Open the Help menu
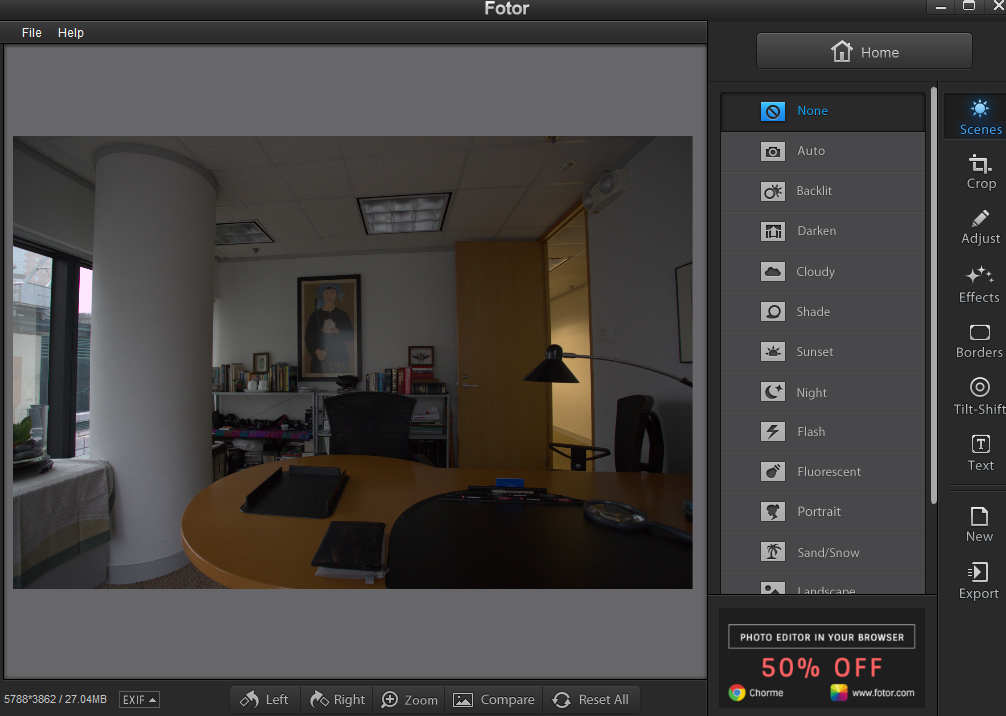The width and height of the screenshot is (1006, 716). point(71,33)
